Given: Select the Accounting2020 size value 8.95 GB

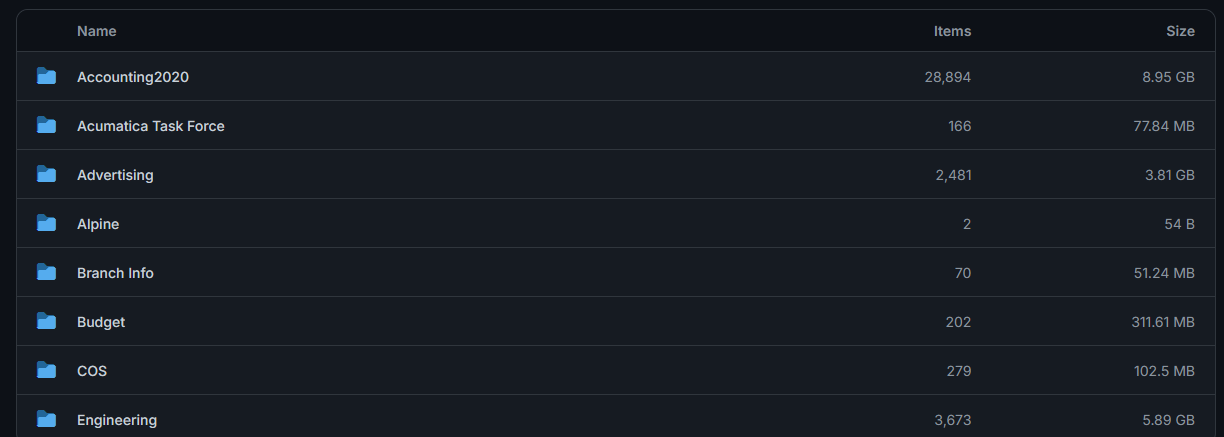Looking at the screenshot, I should (1168, 77).
